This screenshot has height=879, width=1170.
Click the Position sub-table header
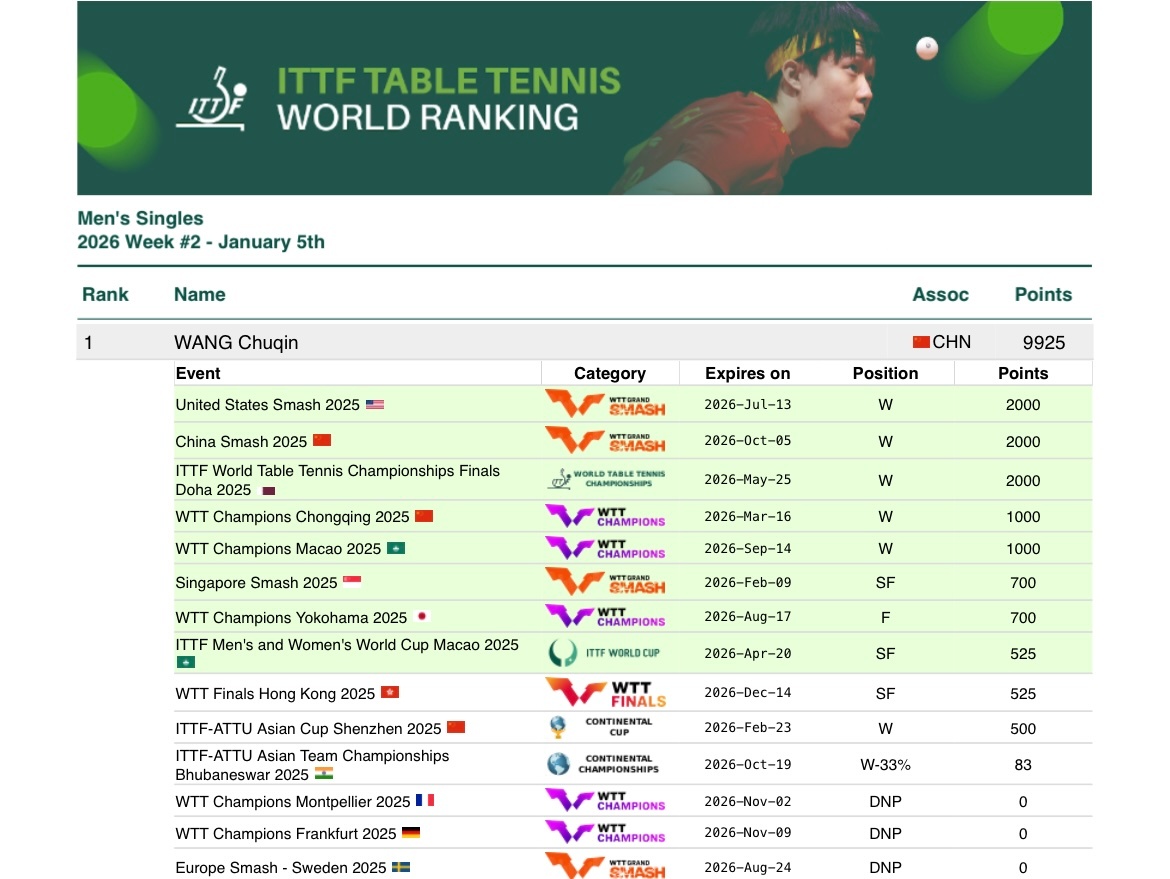click(x=885, y=373)
